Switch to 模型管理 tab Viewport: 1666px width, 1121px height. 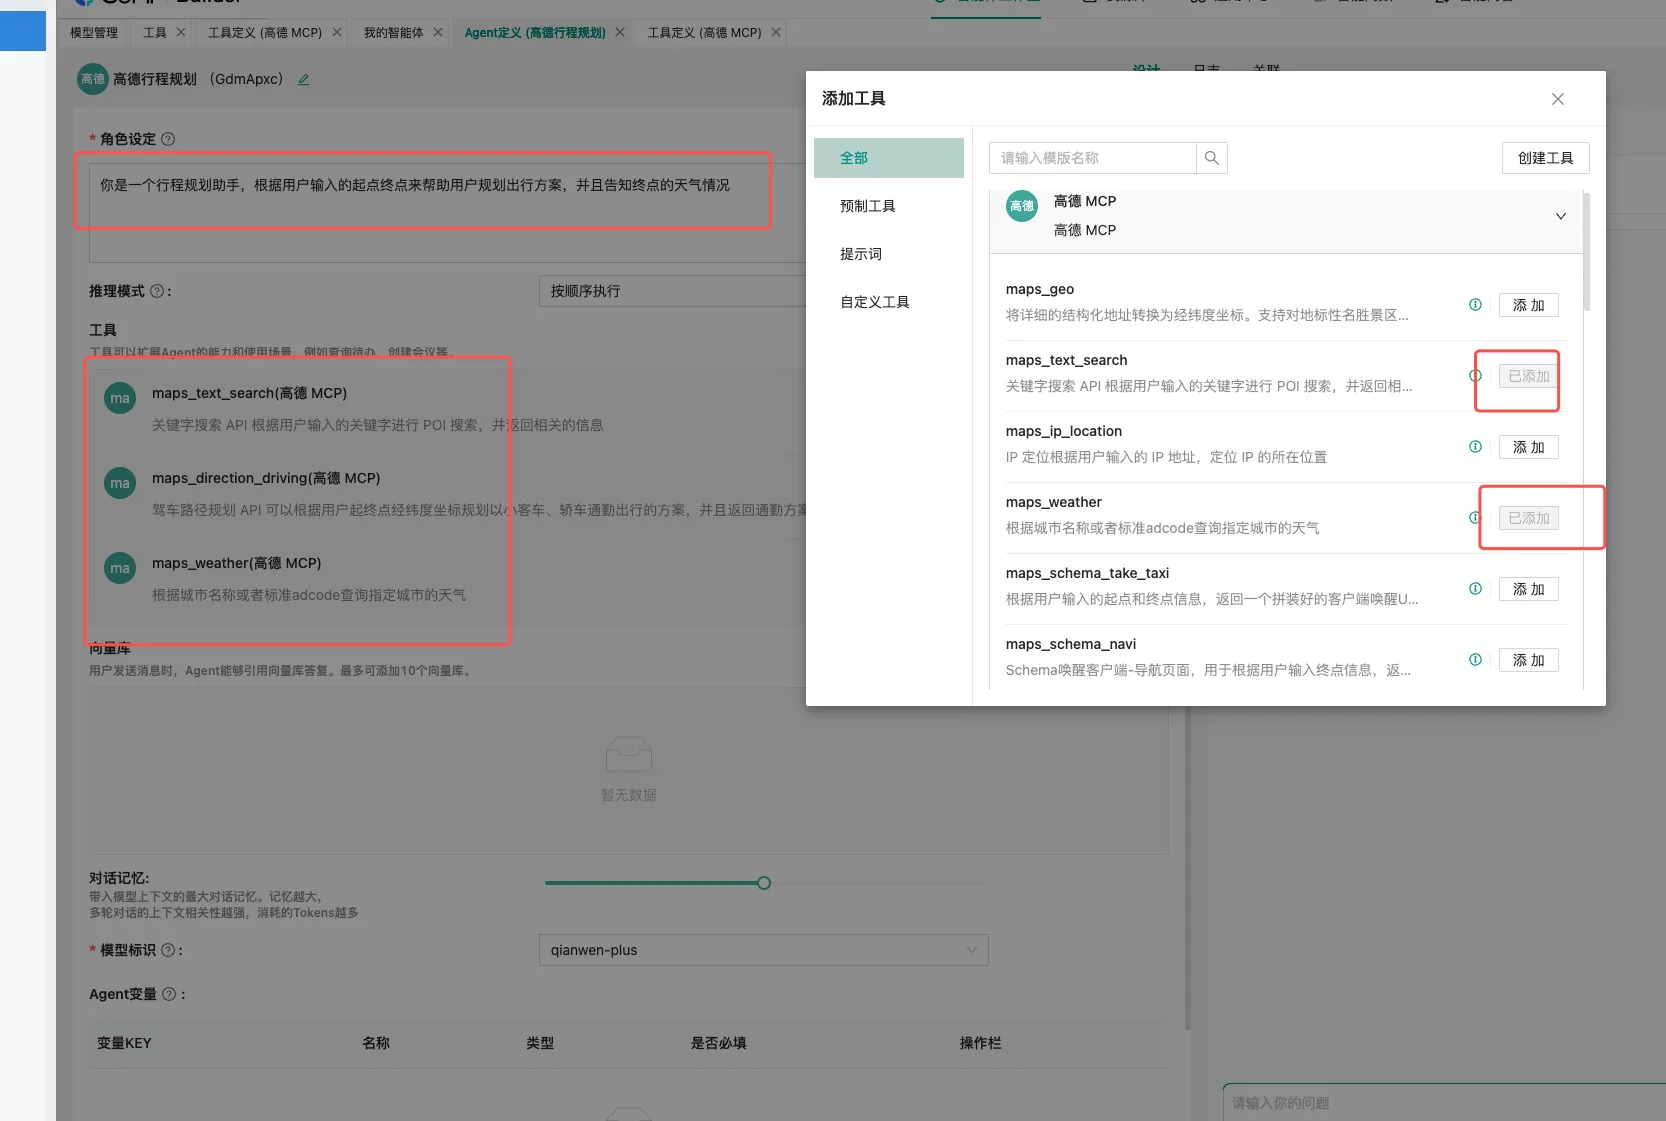(x=94, y=33)
